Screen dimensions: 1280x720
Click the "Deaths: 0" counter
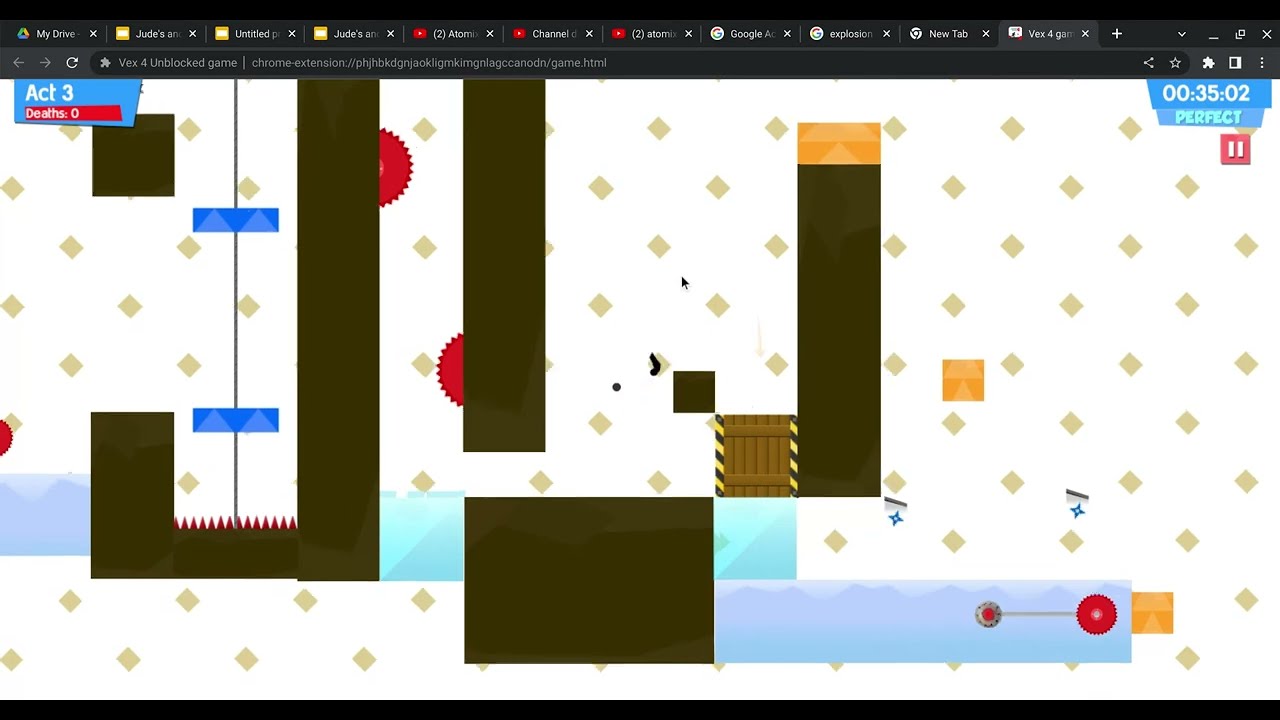coord(52,114)
